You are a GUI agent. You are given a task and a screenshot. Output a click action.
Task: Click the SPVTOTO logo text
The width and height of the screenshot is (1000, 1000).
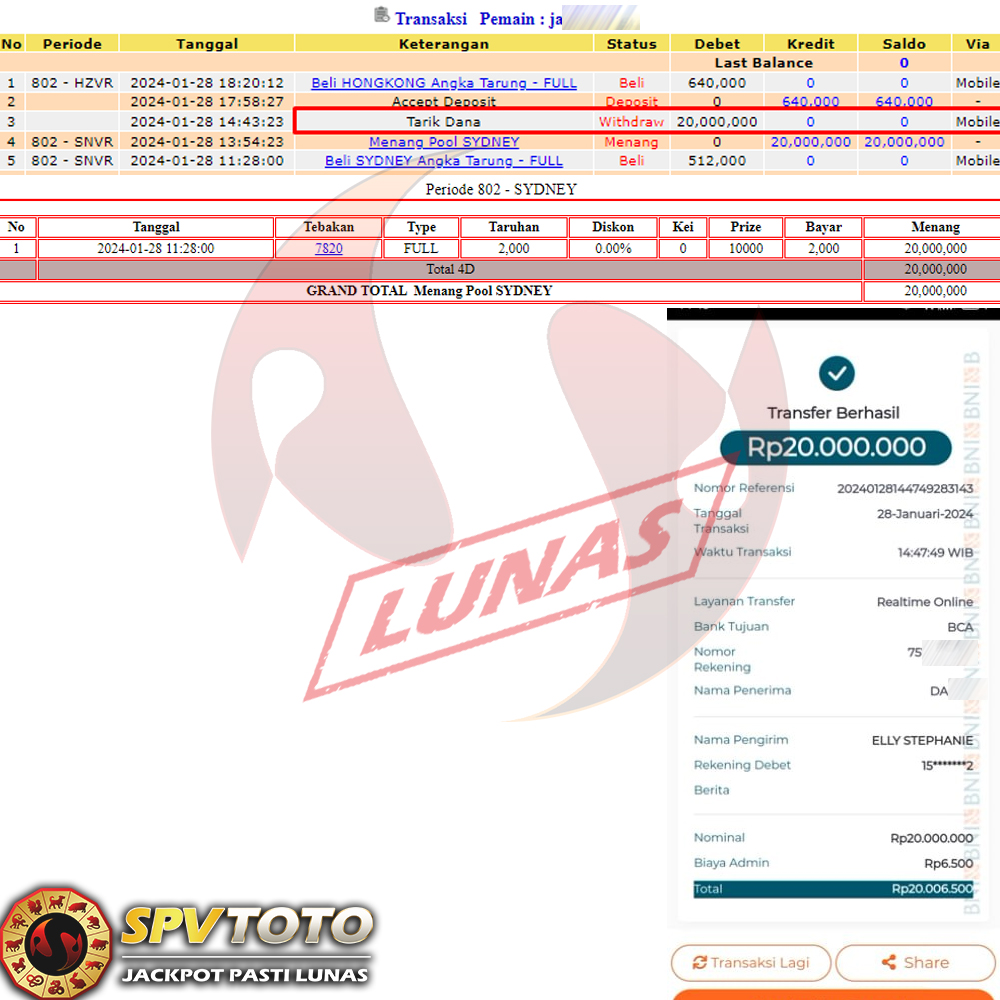[x=246, y=927]
